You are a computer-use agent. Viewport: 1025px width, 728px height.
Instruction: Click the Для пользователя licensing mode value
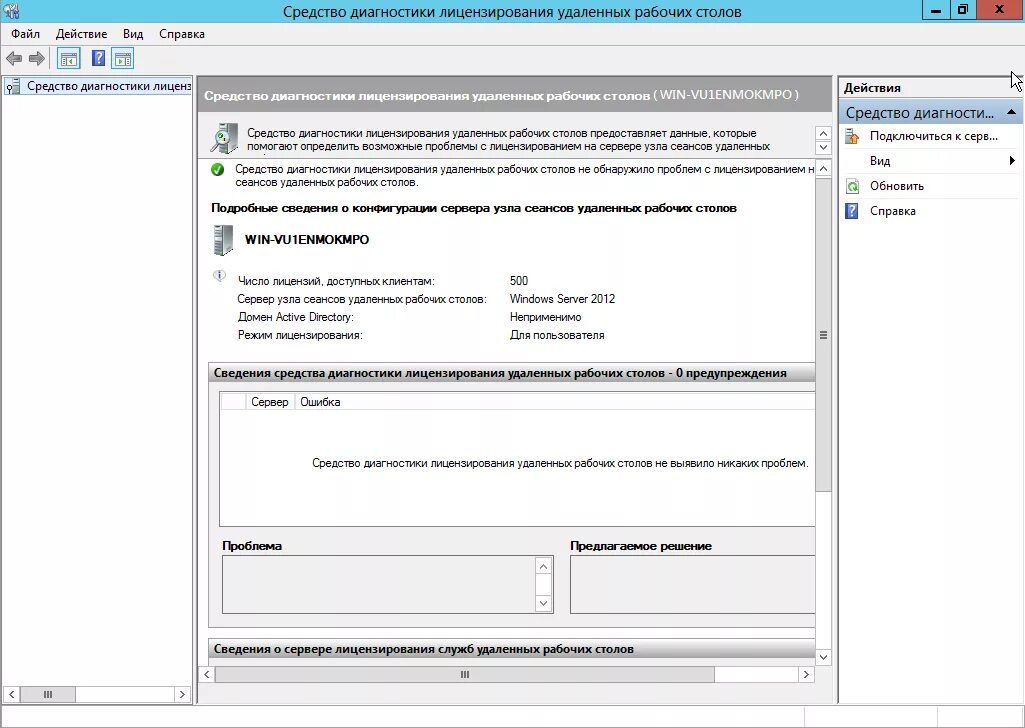[557, 335]
